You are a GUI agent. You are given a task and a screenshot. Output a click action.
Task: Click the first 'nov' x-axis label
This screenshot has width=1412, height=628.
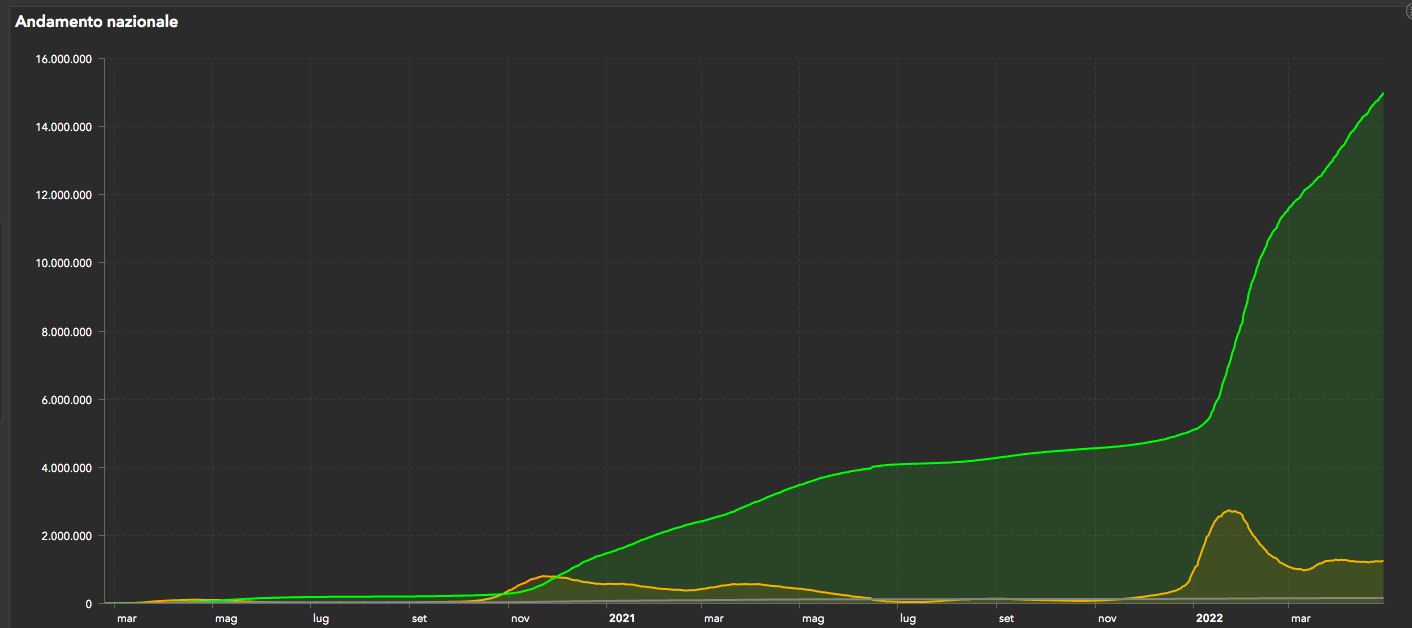coord(520,619)
